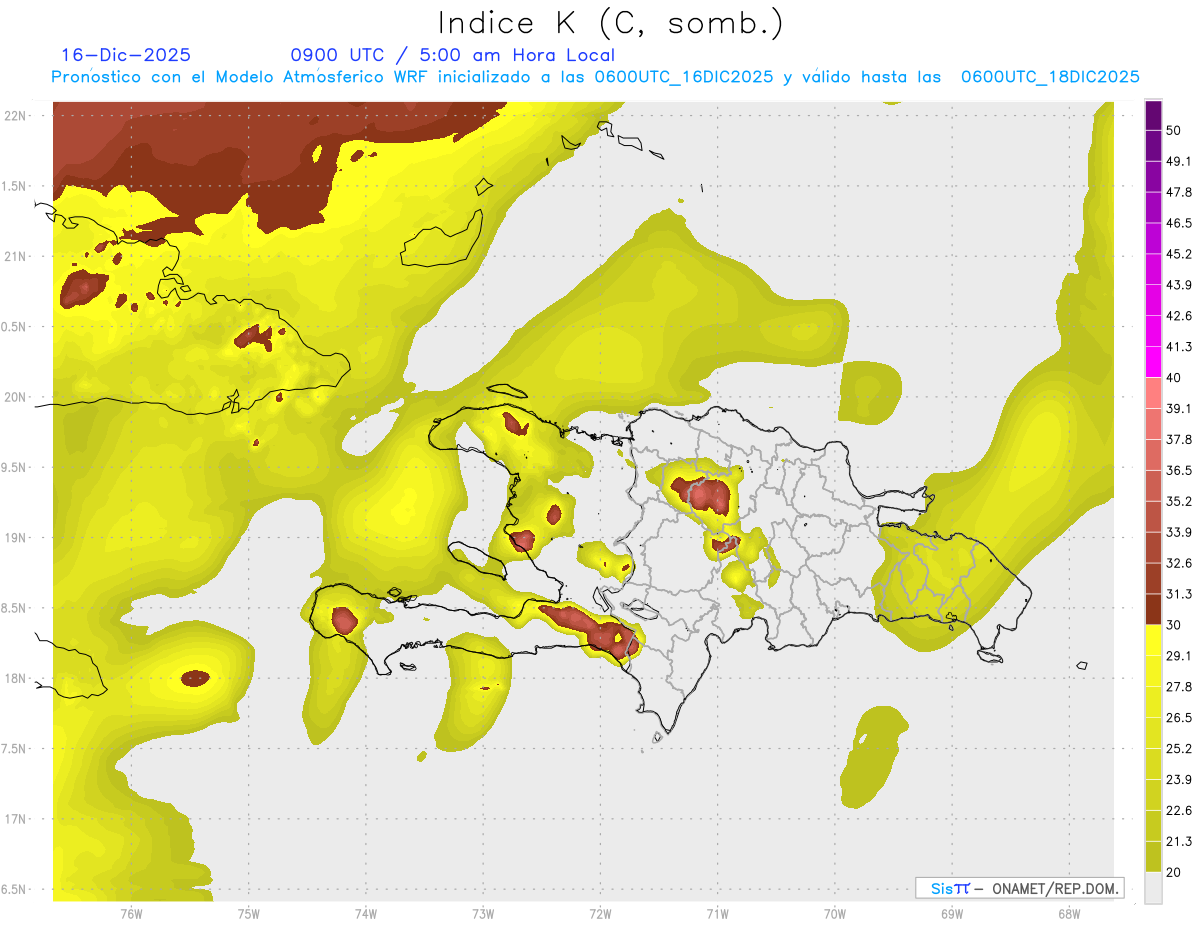
Task: Click the legend value "21.3"
Action: point(1179,842)
